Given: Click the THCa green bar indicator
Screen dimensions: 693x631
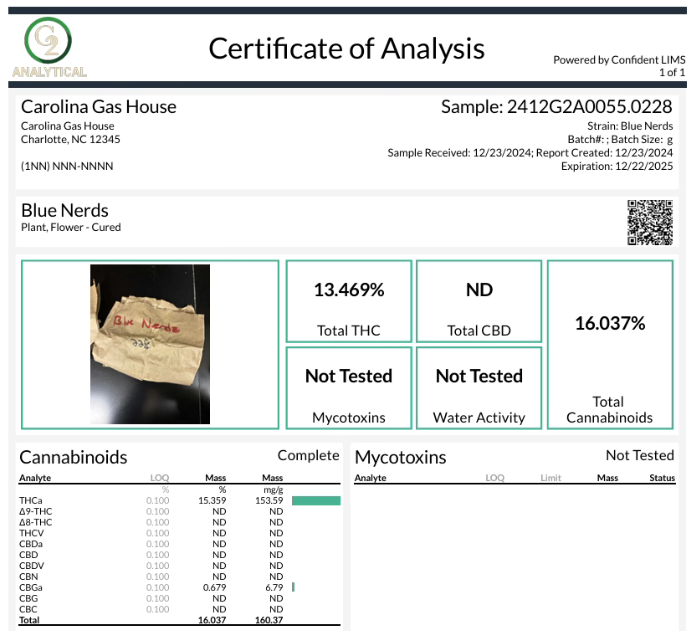Looking at the screenshot, I should pos(316,500).
